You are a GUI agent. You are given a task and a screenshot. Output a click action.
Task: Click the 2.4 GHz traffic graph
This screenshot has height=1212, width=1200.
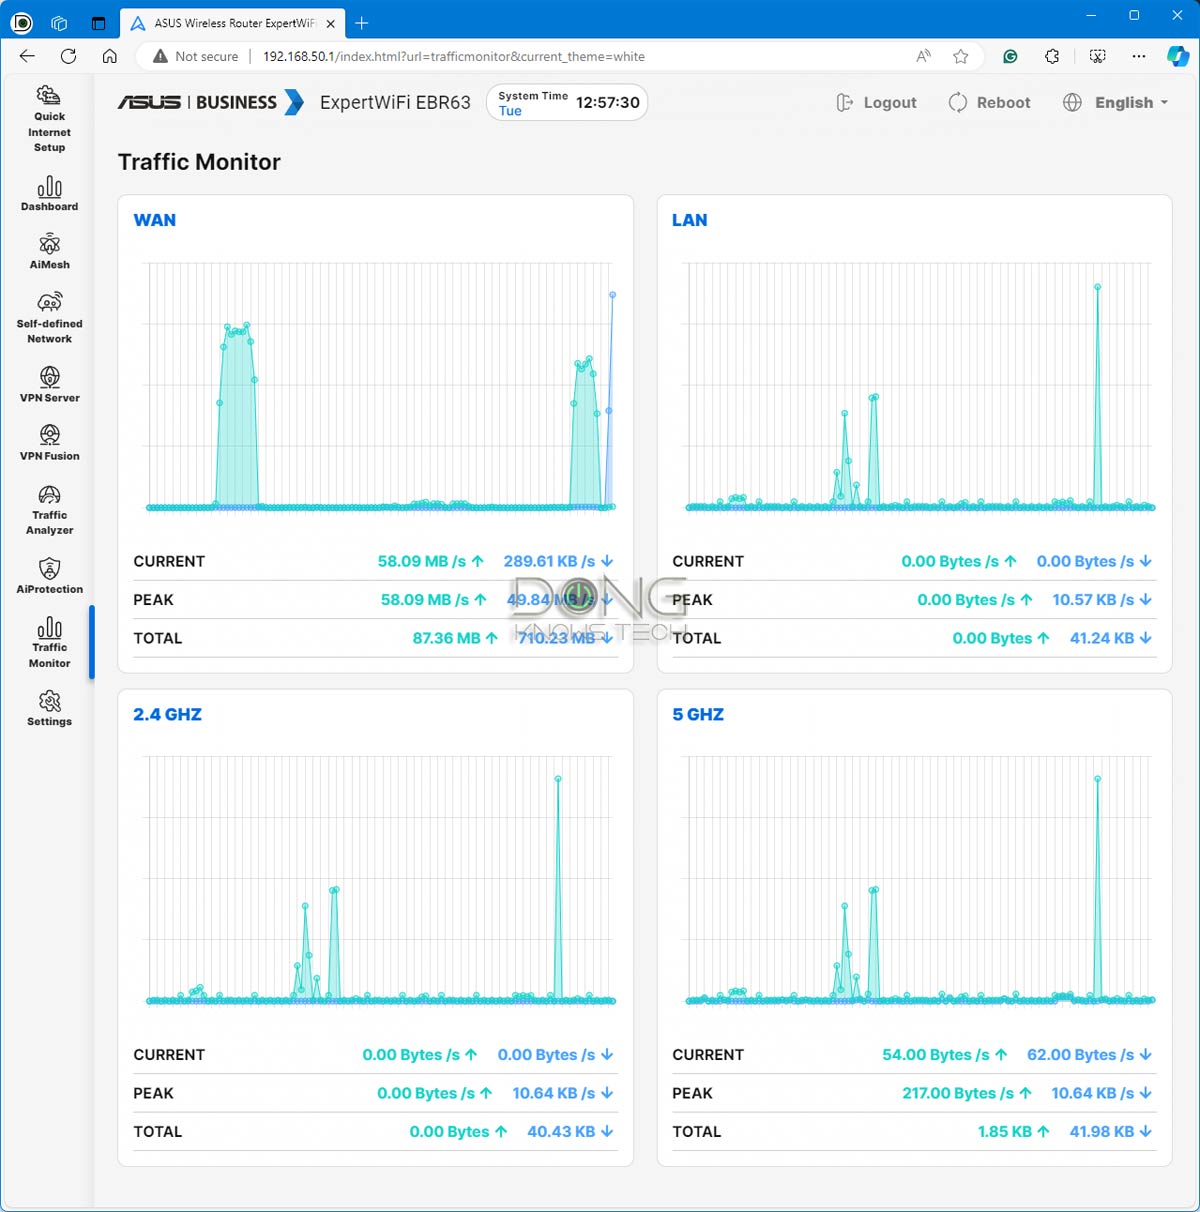click(x=379, y=880)
